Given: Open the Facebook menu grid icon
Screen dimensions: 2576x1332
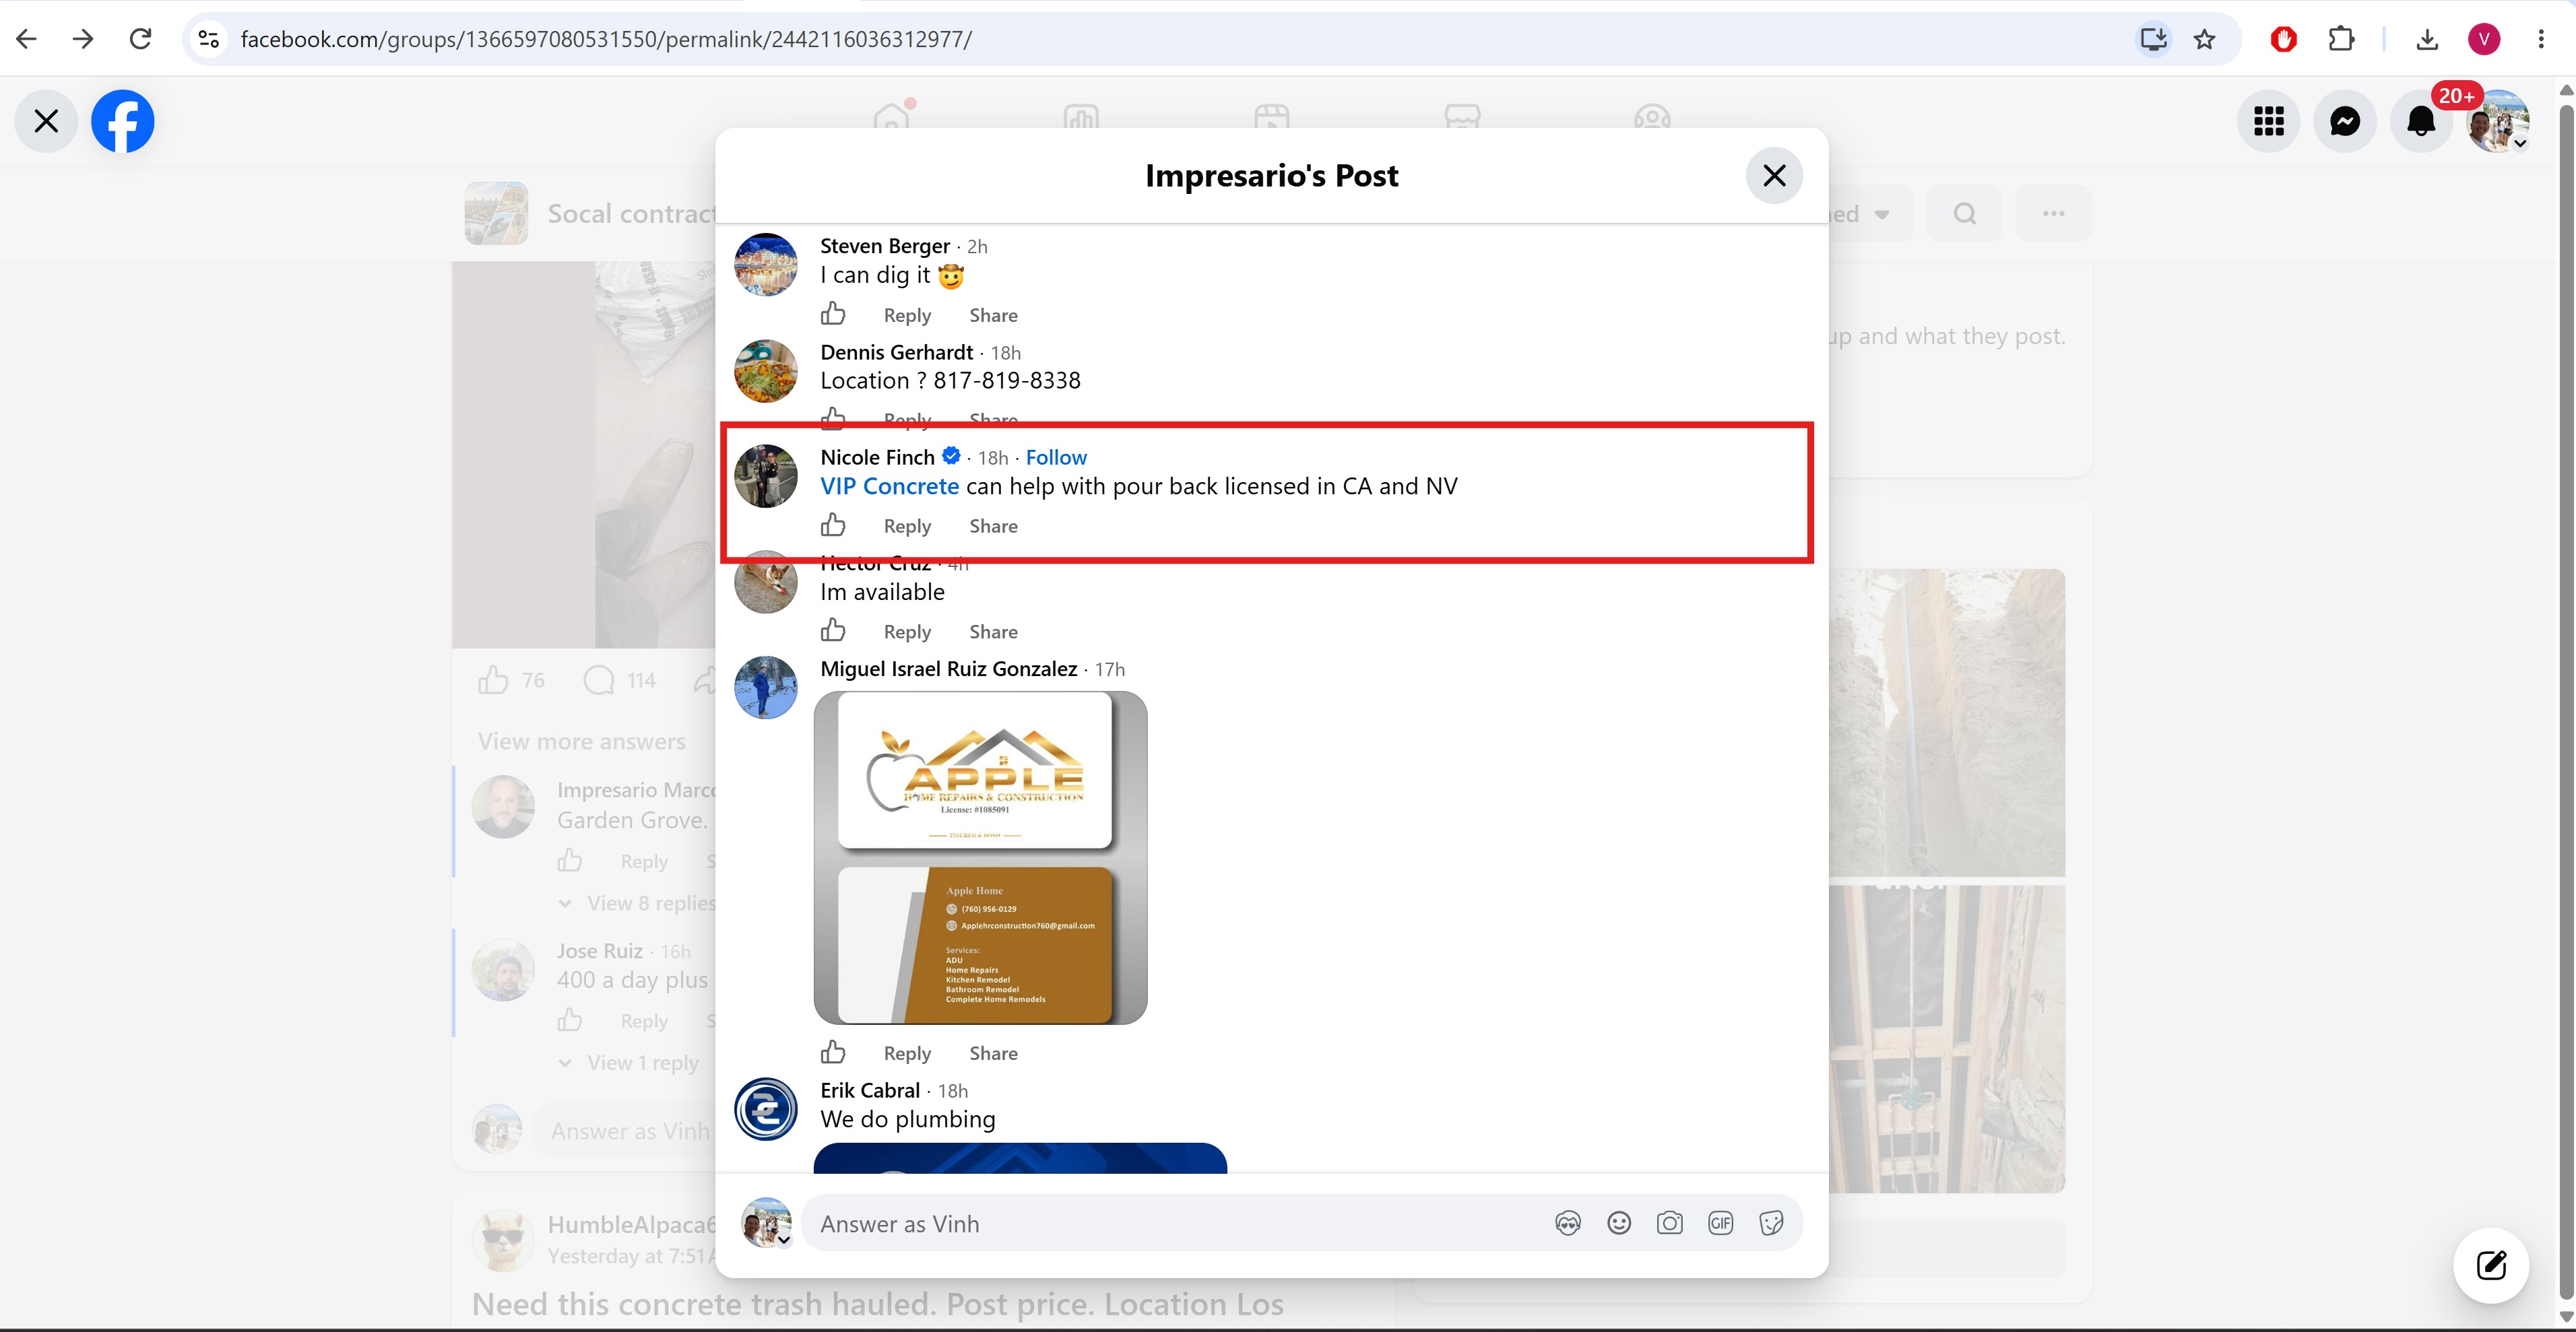Looking at the screenshot, I should 2269,121.
